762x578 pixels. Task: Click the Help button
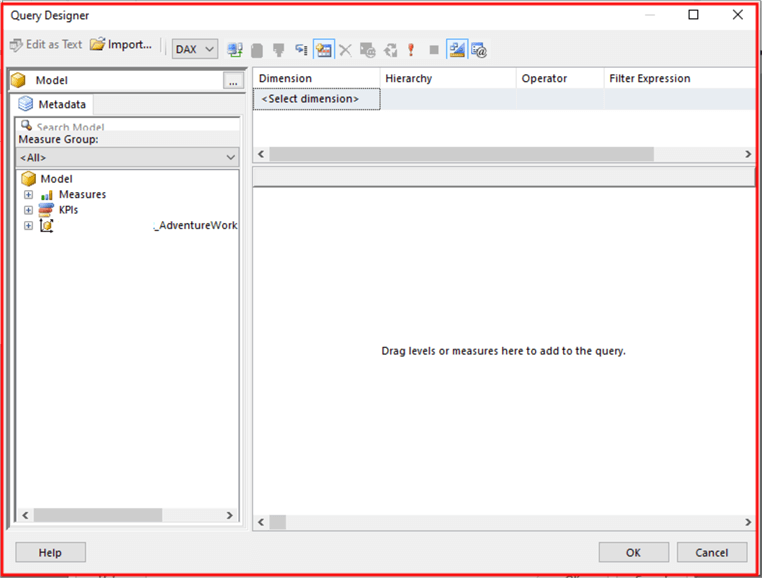click(51, 553)
